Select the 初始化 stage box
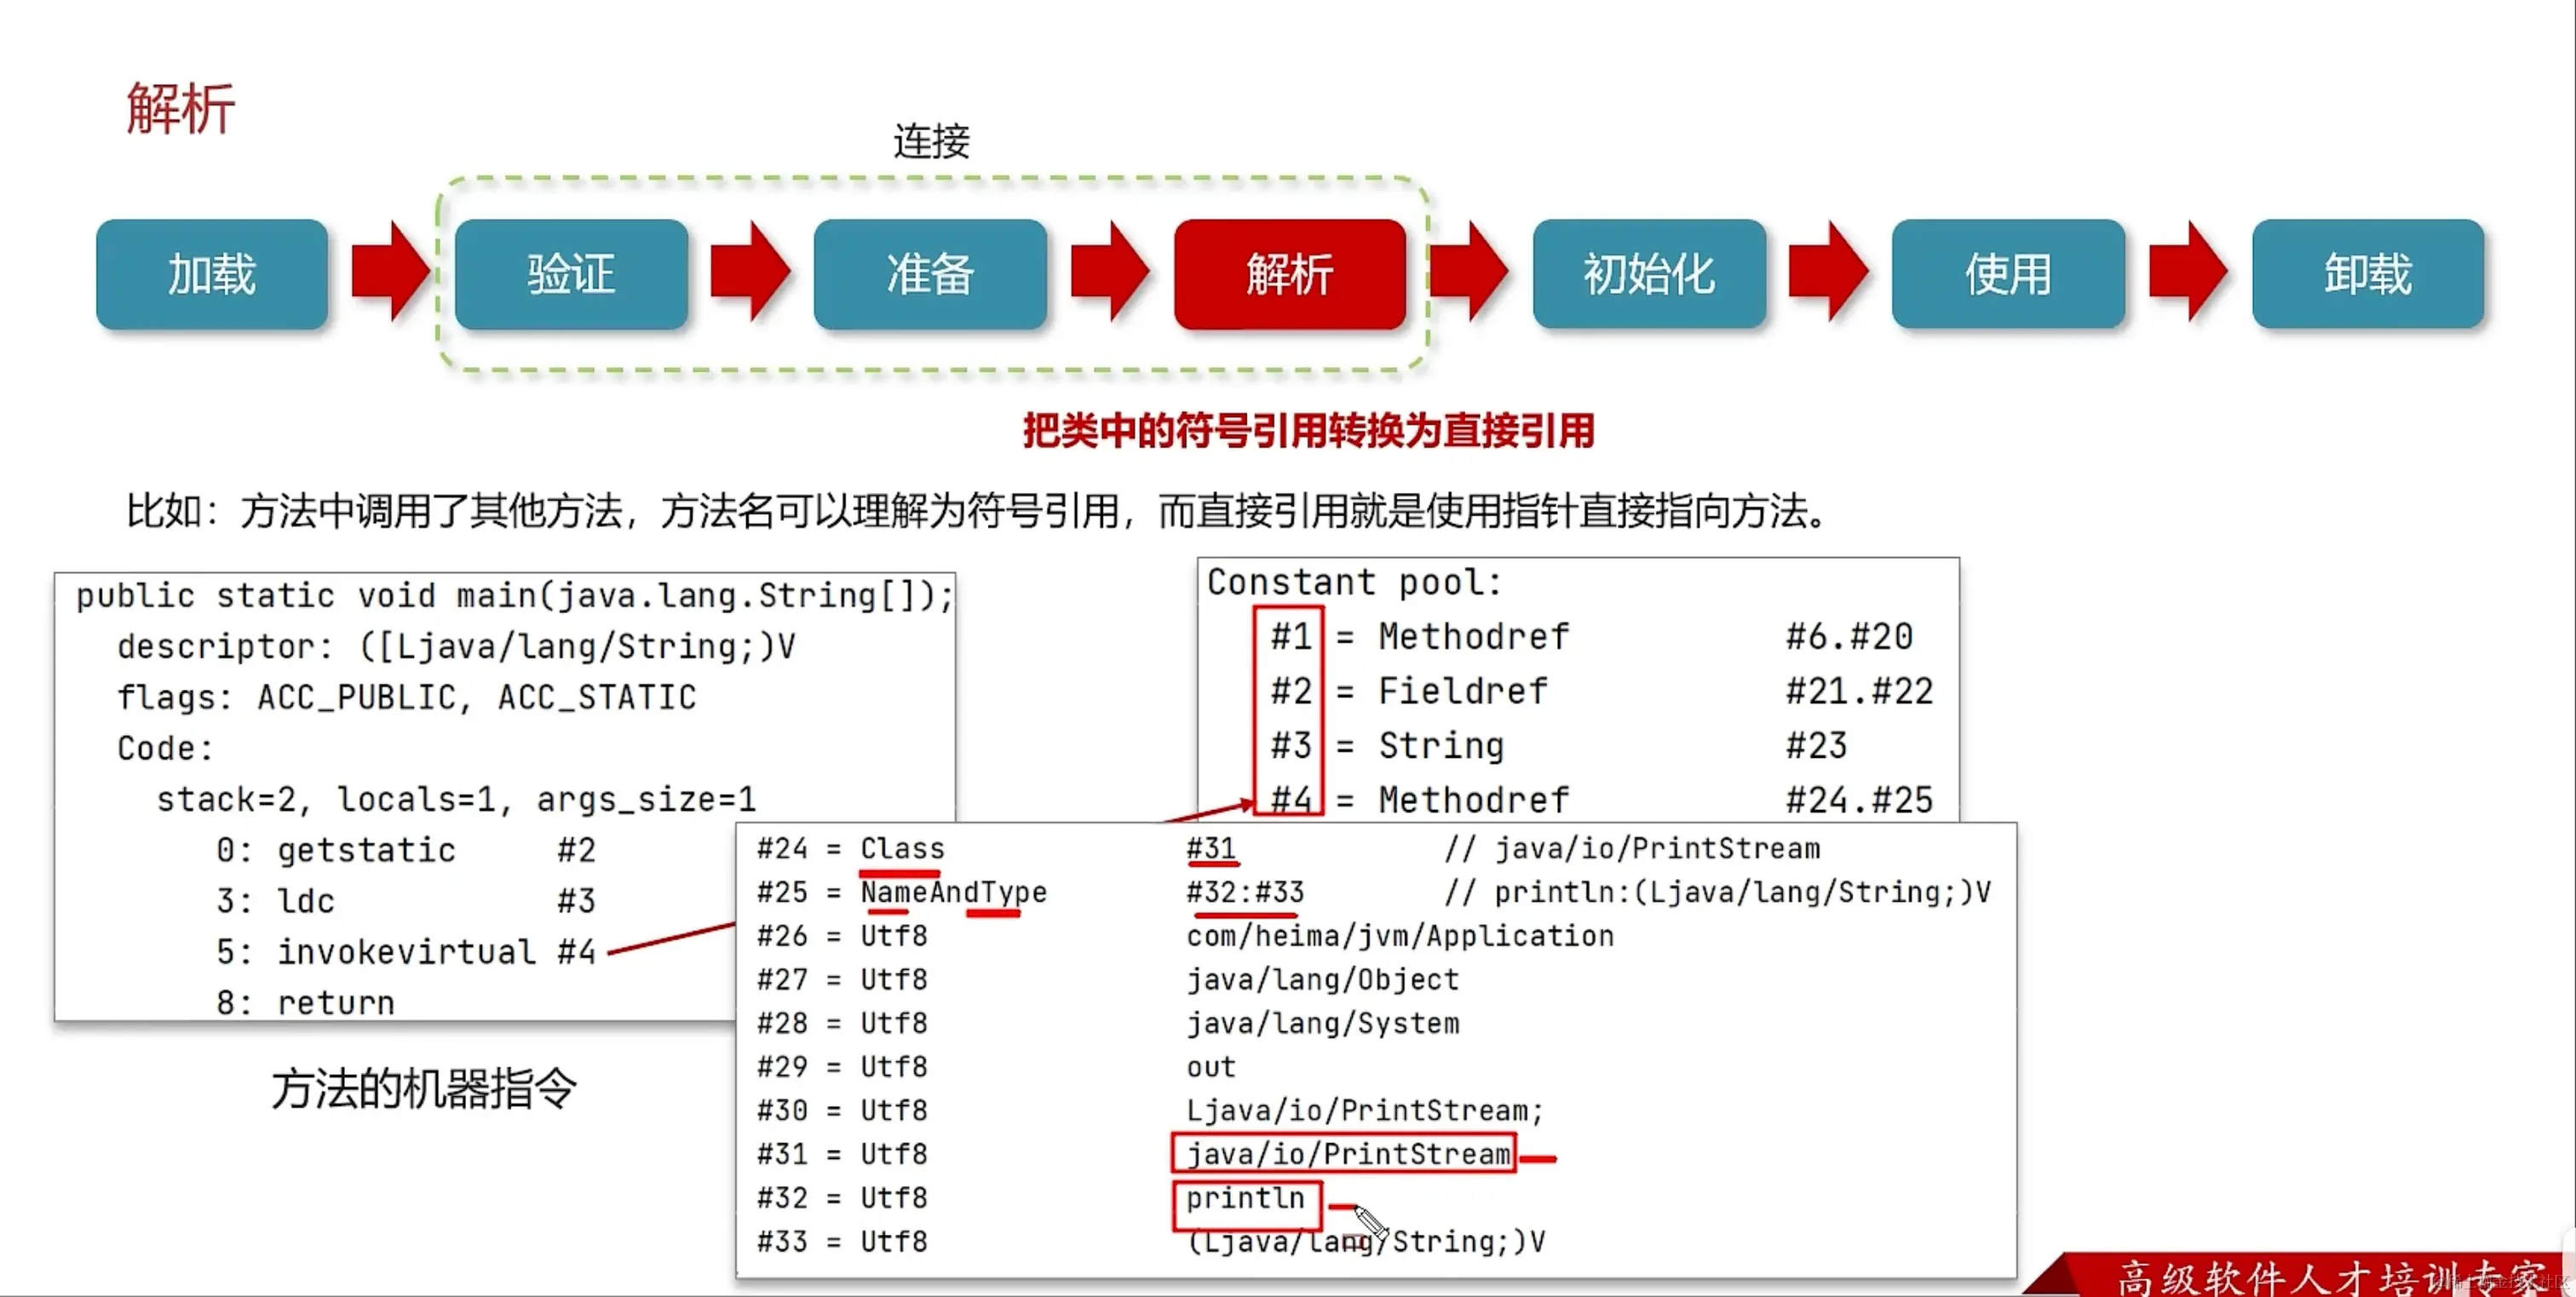The width and height of the screenshot is (2576, 1297). (1649, 274)
